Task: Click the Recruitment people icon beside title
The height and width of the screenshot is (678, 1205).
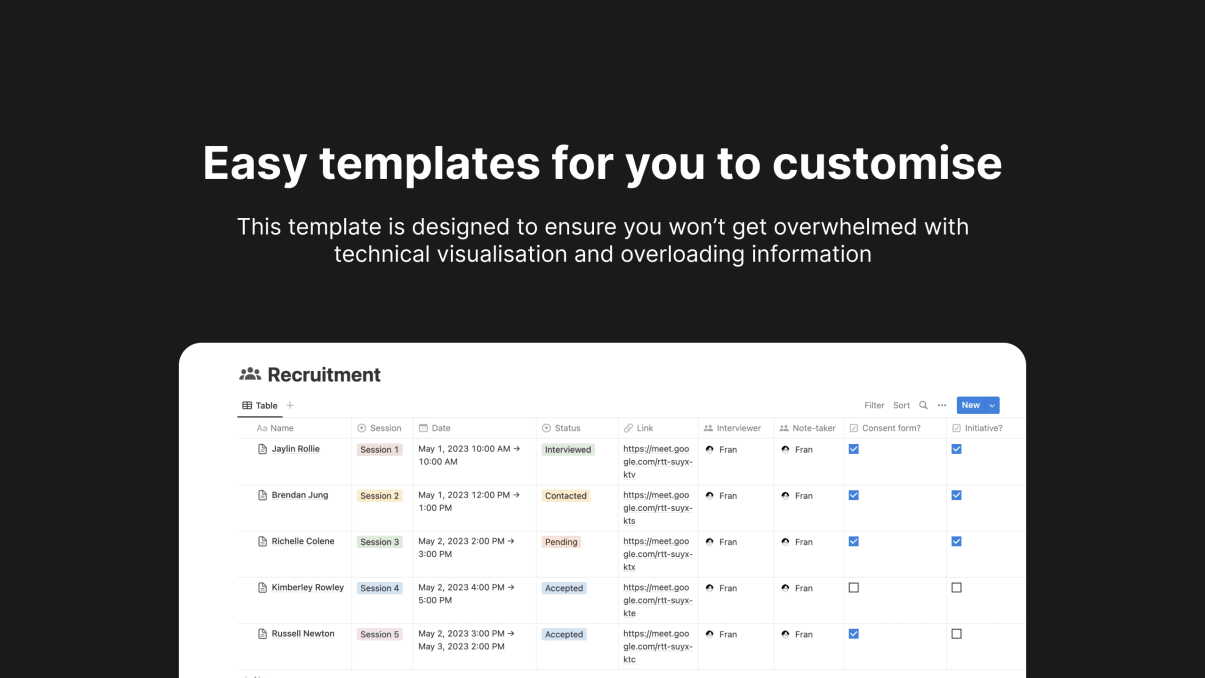Action: [x=250, y=375]
